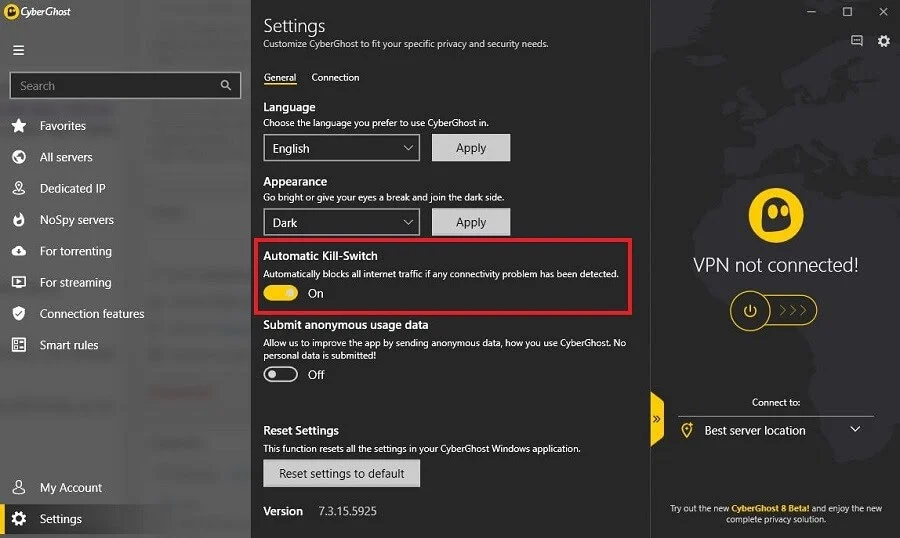
Task: Open the Smart rules icon
Action: click(18, 345)
